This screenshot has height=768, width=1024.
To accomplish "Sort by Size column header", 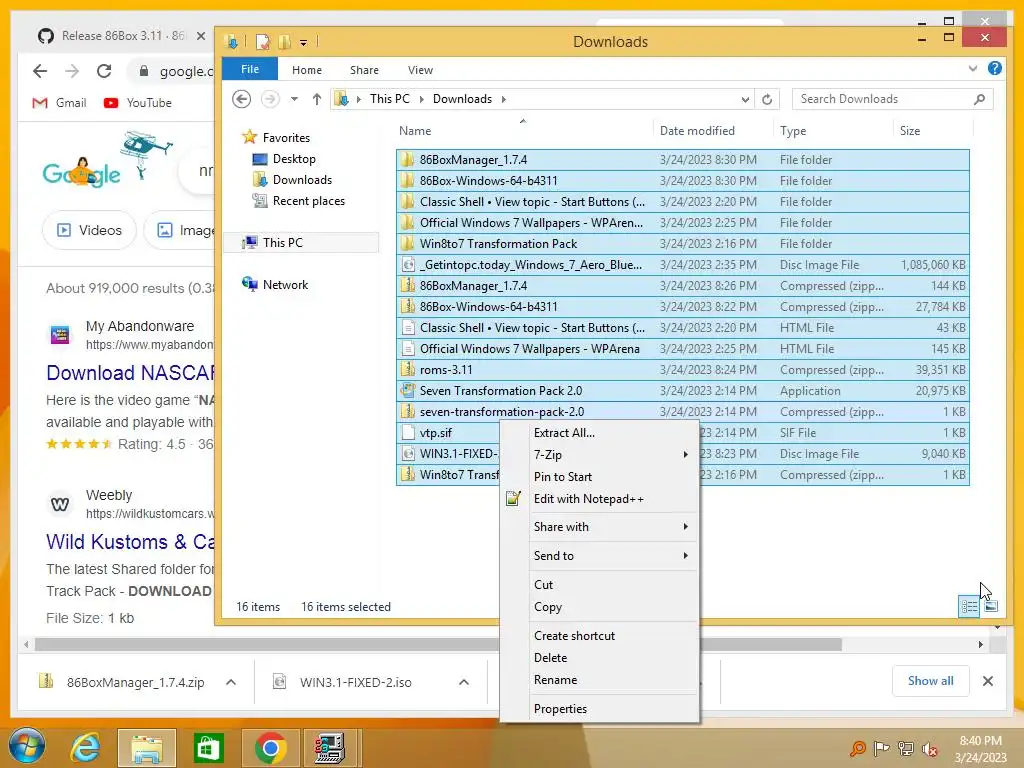I will pyautogui.click(x=910, y=131).
